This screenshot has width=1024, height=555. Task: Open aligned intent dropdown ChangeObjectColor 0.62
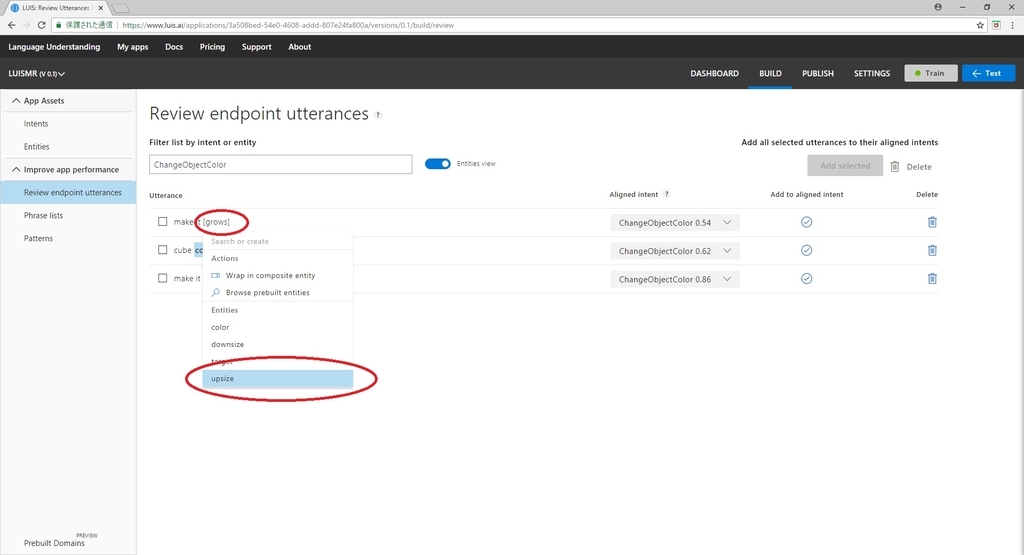pyautogui.click(x=675, y=251)
